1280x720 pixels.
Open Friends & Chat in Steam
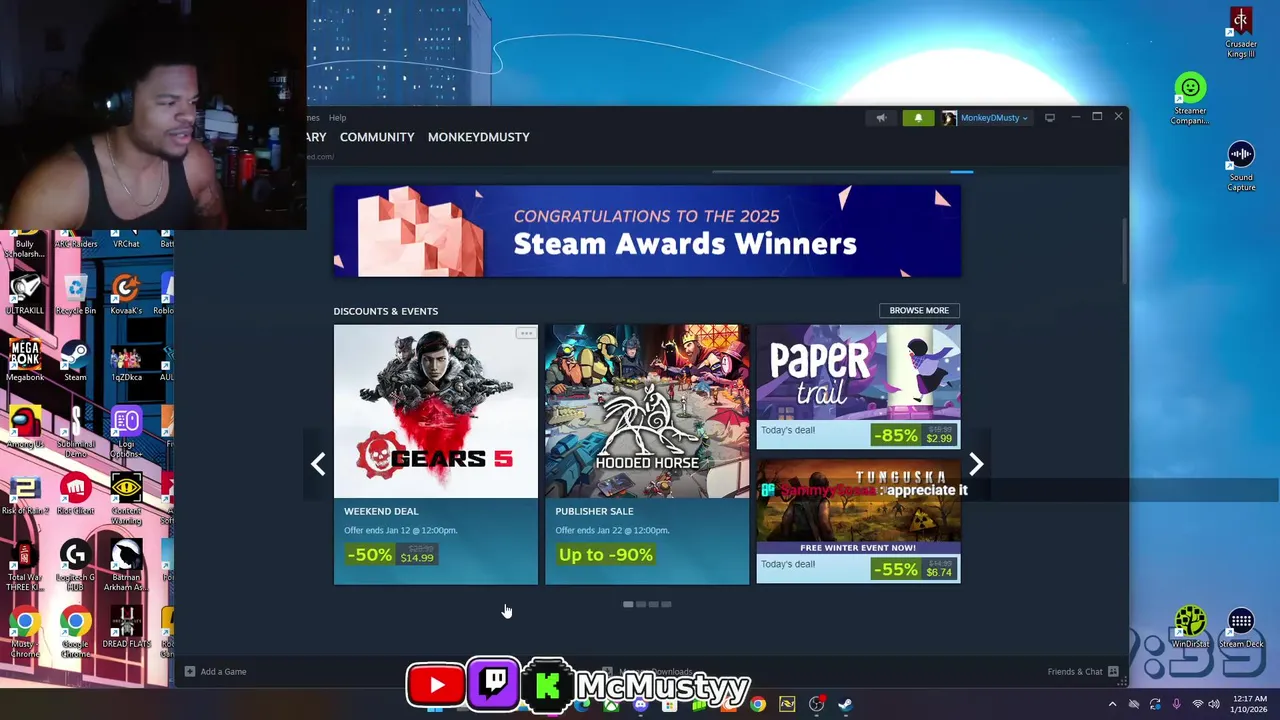point(1083,672)
